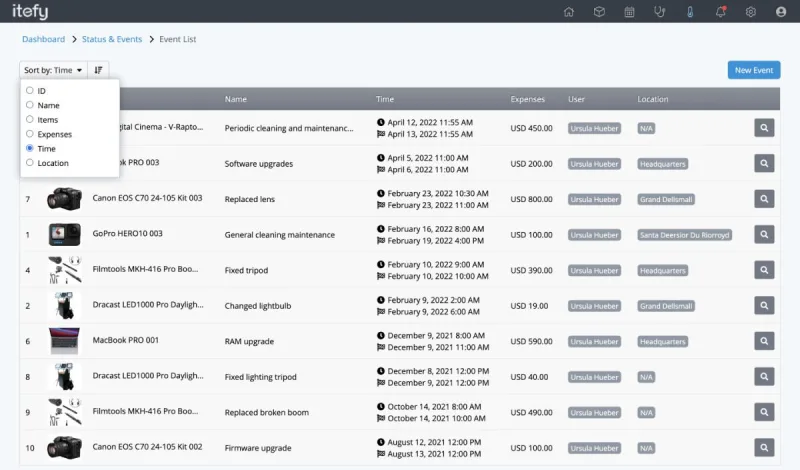
Task: Click the New Event button
Action: (x=753, y=70)
